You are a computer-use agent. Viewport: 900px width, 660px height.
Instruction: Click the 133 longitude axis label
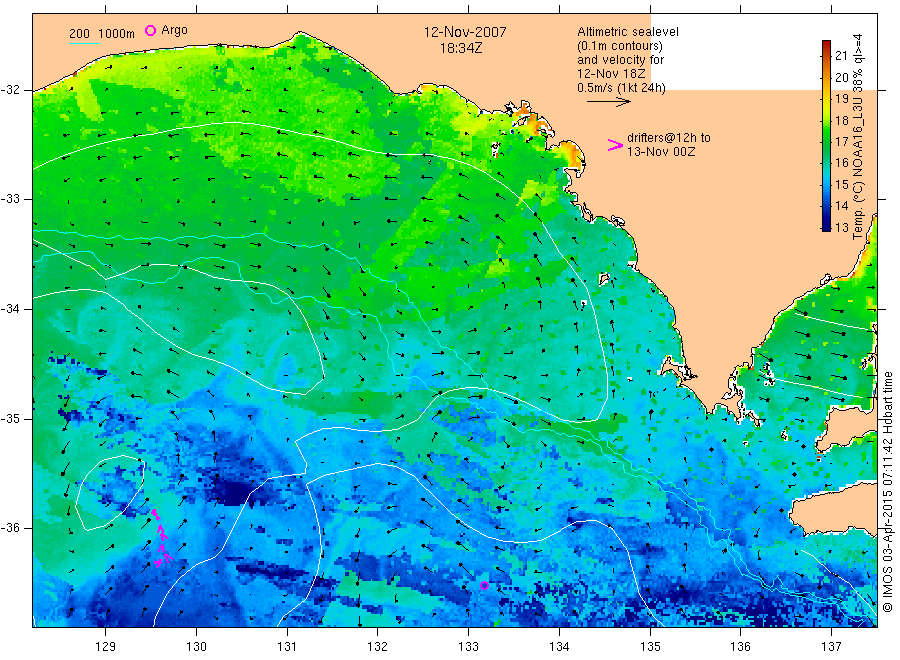[x=468, y=647]
